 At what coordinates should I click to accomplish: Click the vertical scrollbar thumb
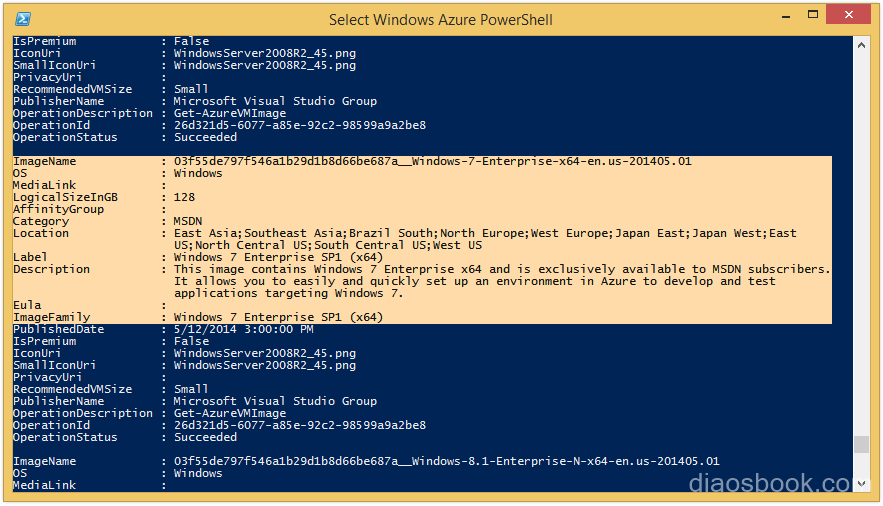point(861,444)
